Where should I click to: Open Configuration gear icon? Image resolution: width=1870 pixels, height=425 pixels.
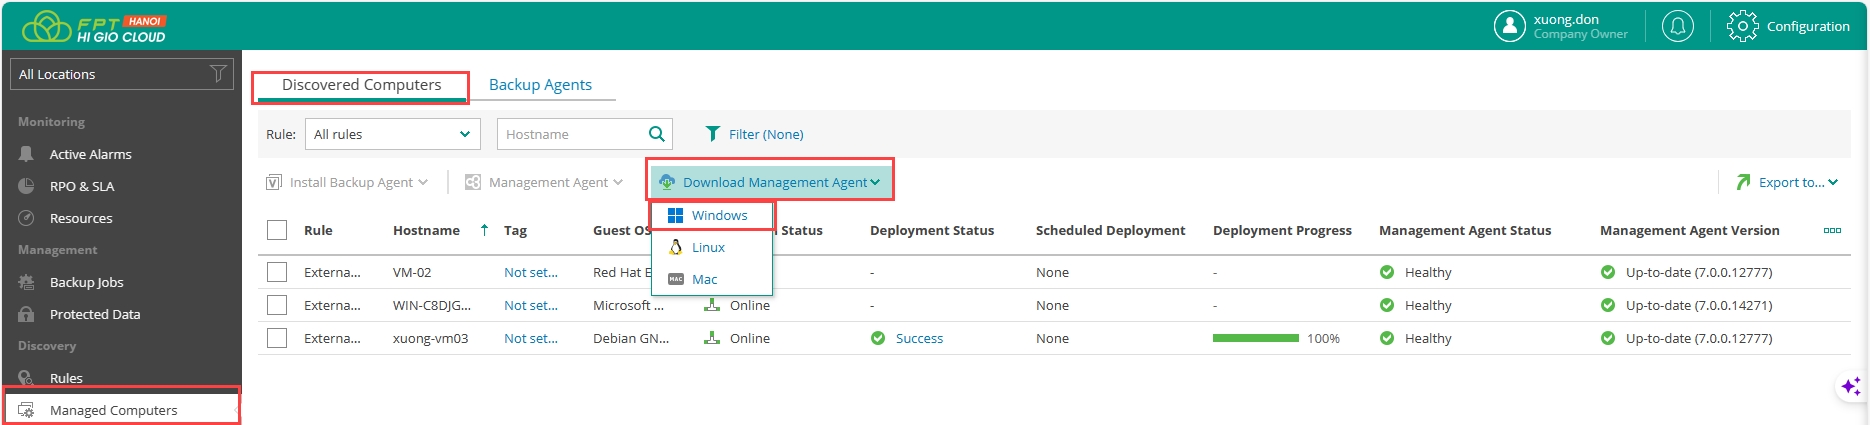1742,26
